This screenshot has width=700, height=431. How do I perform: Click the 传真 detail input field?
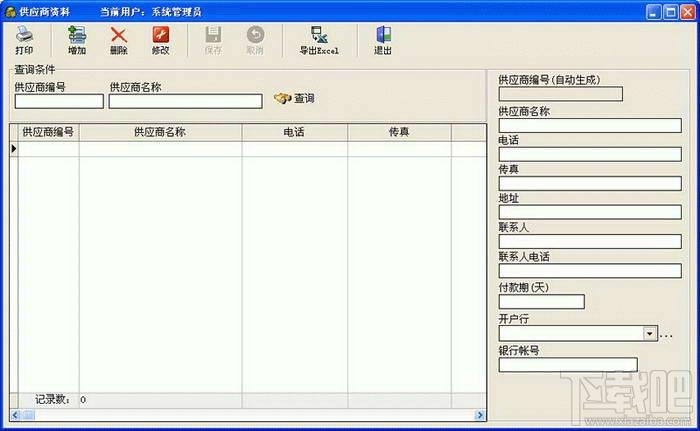click(x=590, y=184)
